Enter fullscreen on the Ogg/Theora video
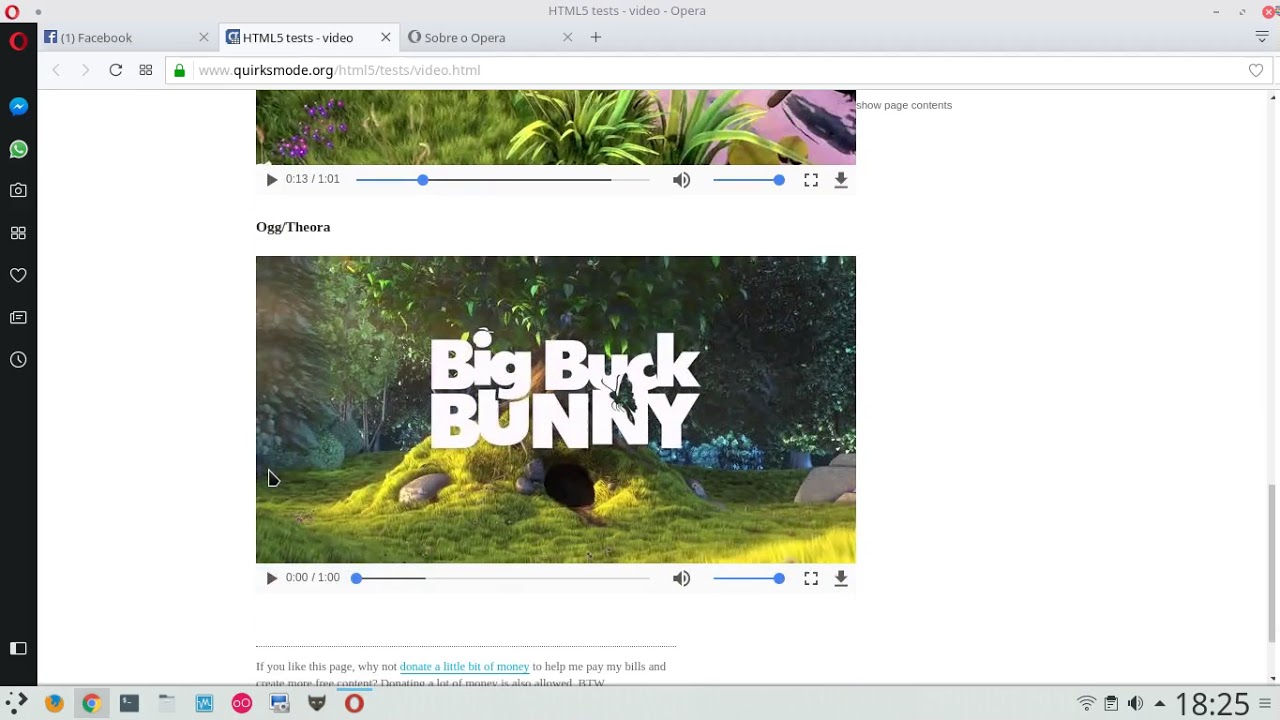This screenshot has width=1280, height=720. click(811, 578)
